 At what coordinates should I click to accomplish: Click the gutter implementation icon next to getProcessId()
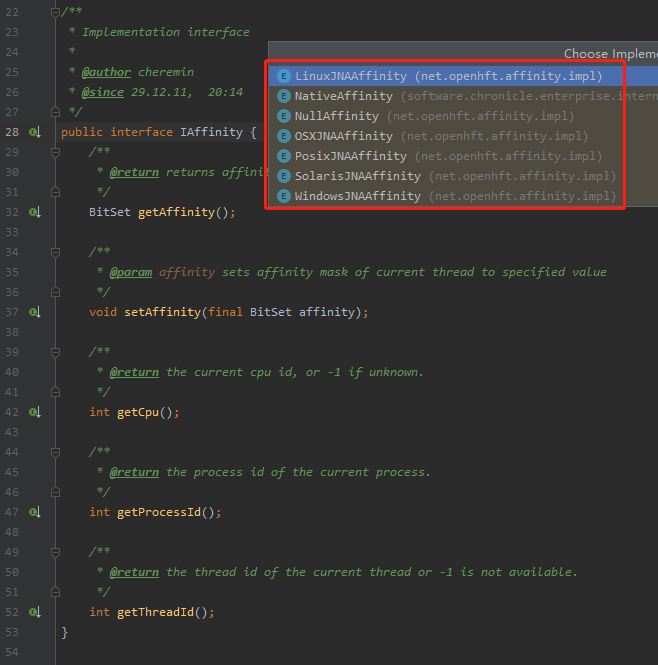click(x=35, y=512)
